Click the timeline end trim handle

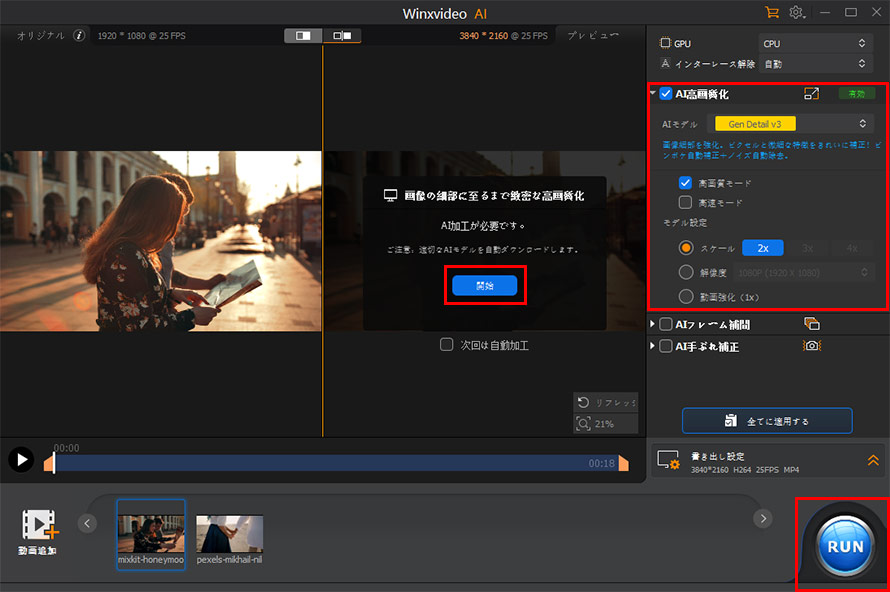click(x=623, y=463)
